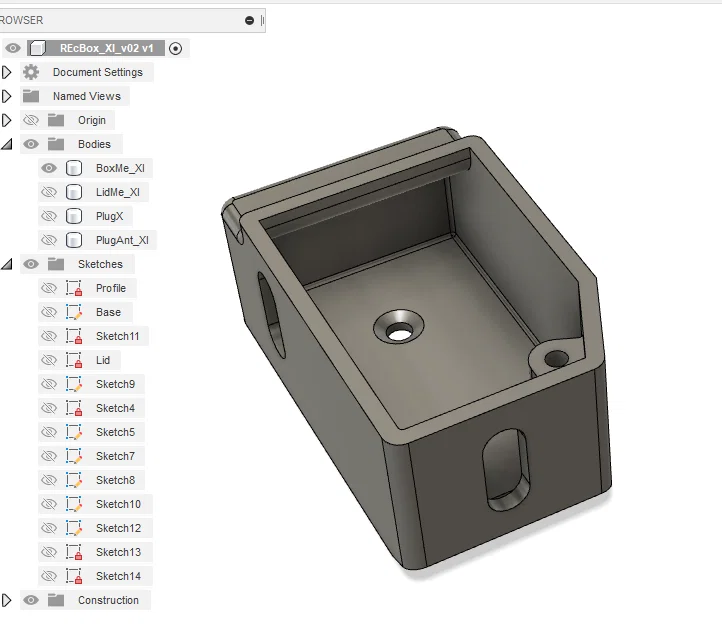Collapse the browser panel with minus icon
722x644 pixels.
point(250,20)
